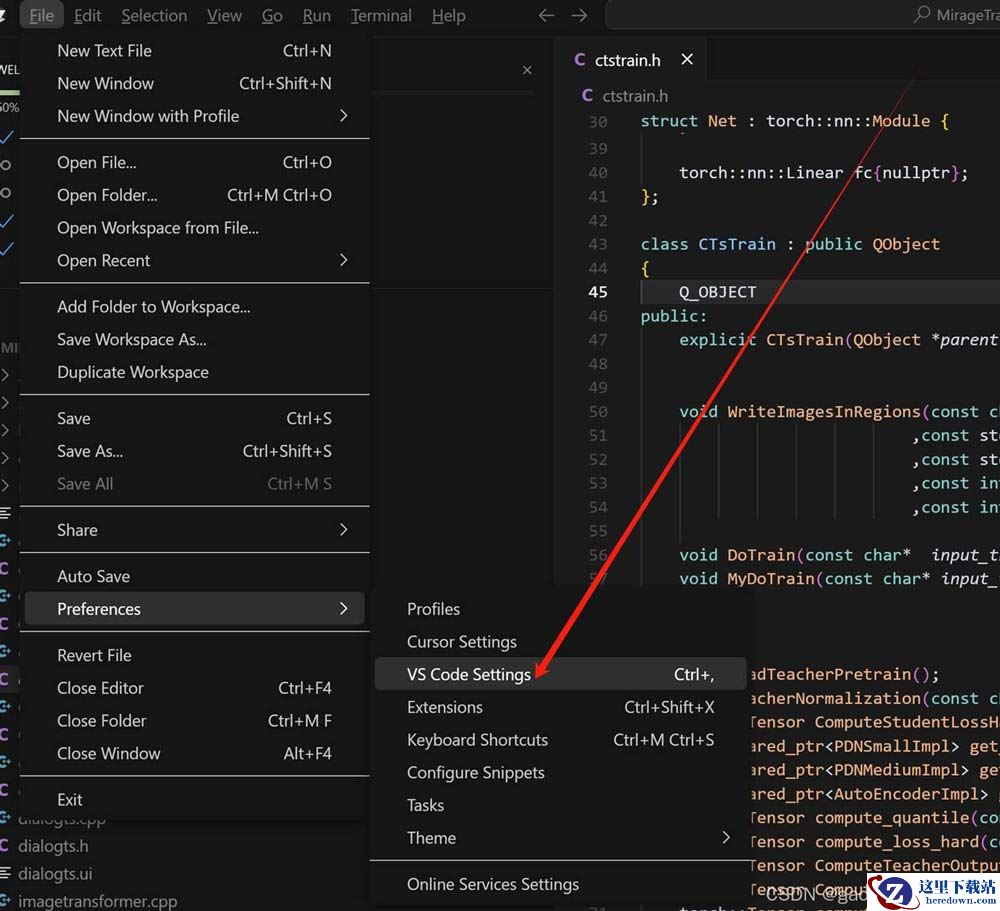
Task: Choose Duplicate Workspace
Action: point(195,372)
